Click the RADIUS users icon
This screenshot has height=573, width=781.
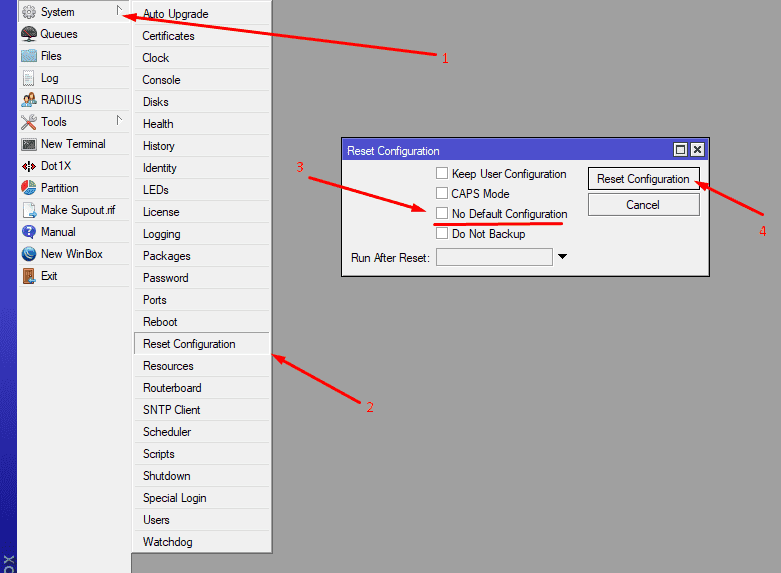click(x=29, y=100)
